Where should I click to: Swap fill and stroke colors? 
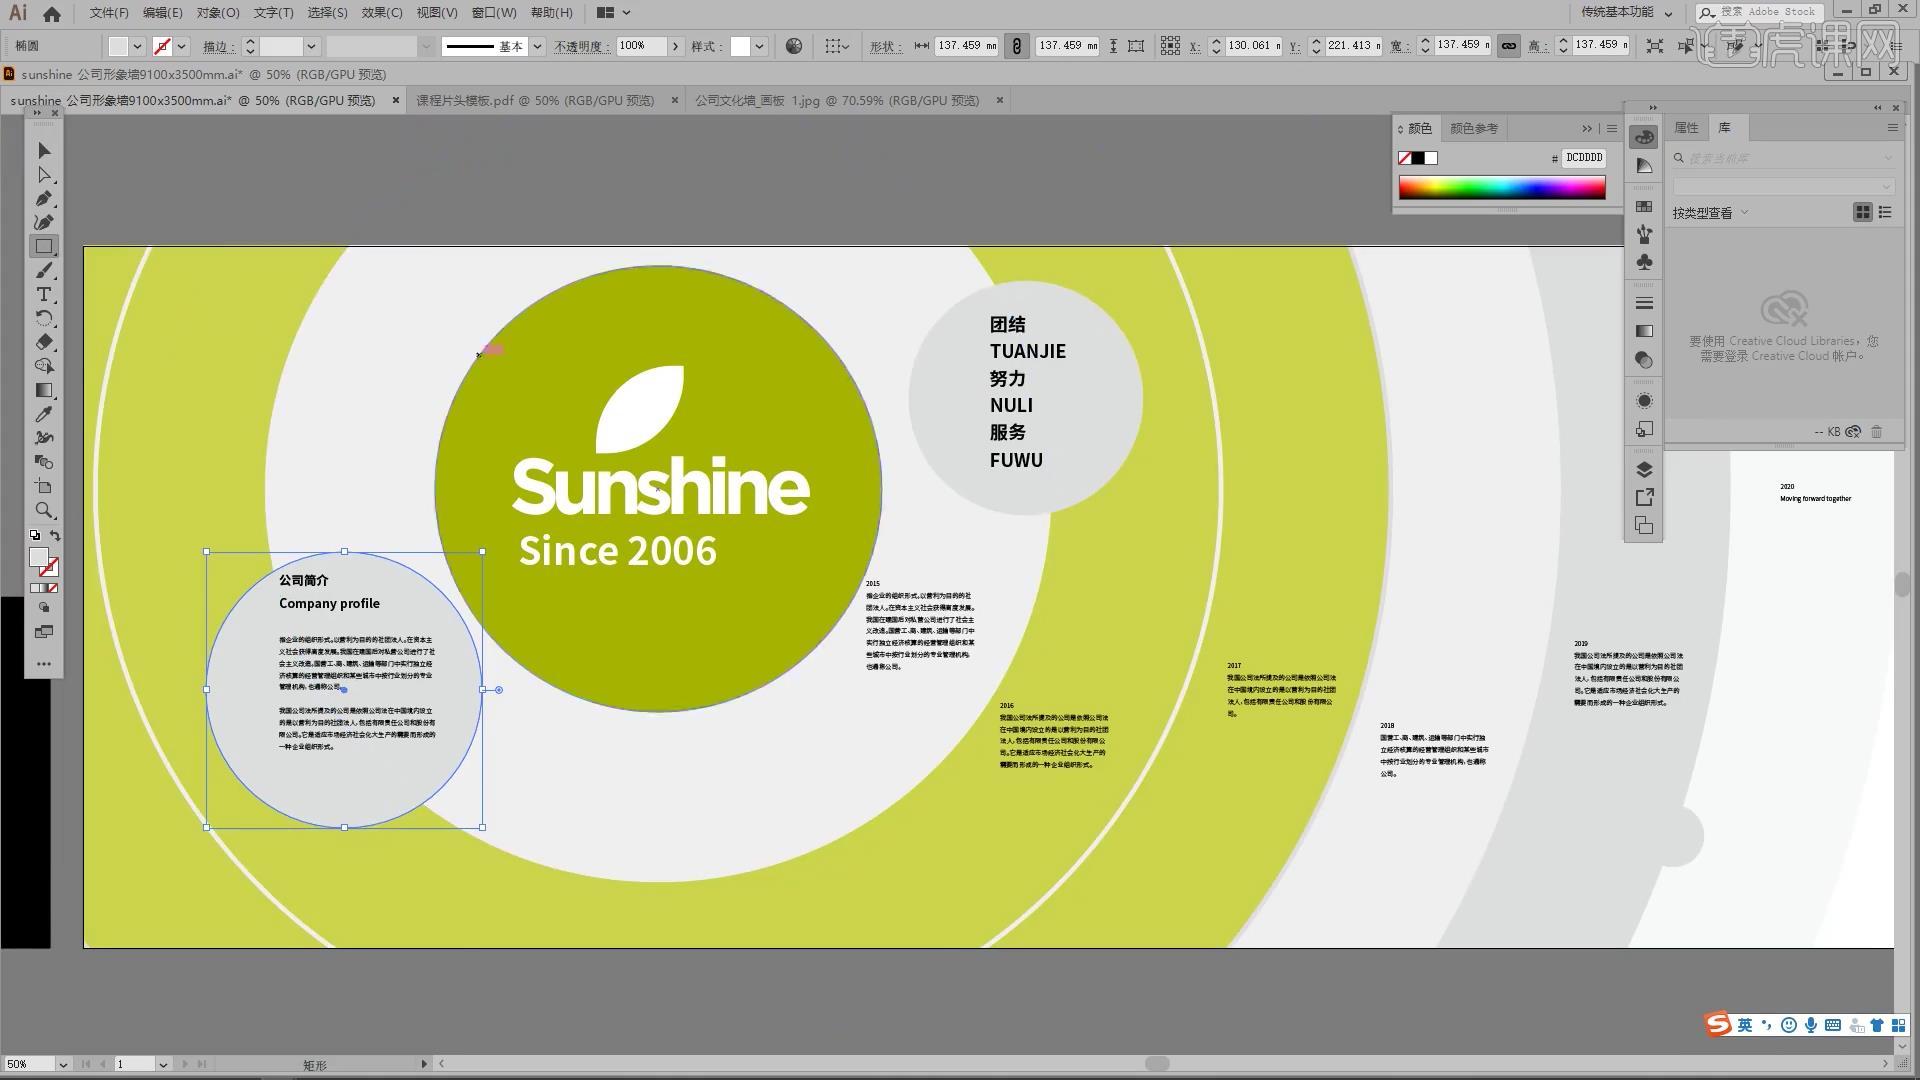point(55,536)
